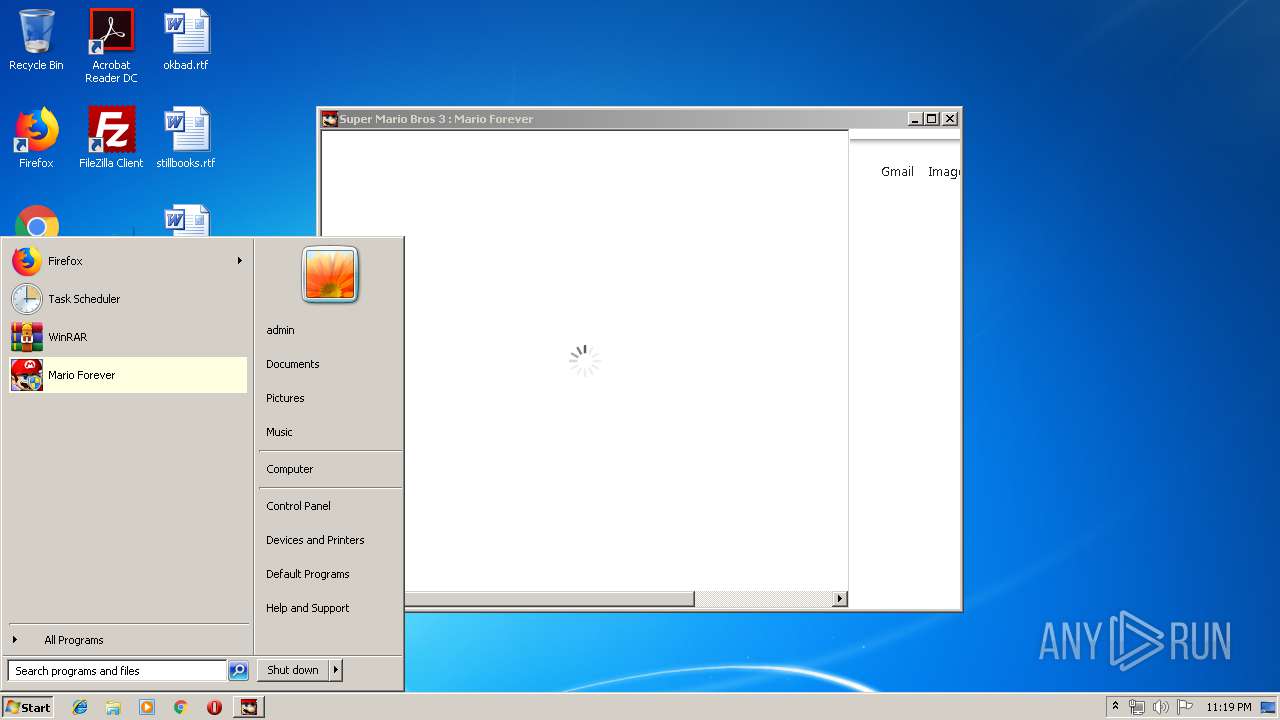Maximize the Mario Forever window
Image resolution: width=1280 pixels, height=720 pixels.
click(x=932, y=119)
